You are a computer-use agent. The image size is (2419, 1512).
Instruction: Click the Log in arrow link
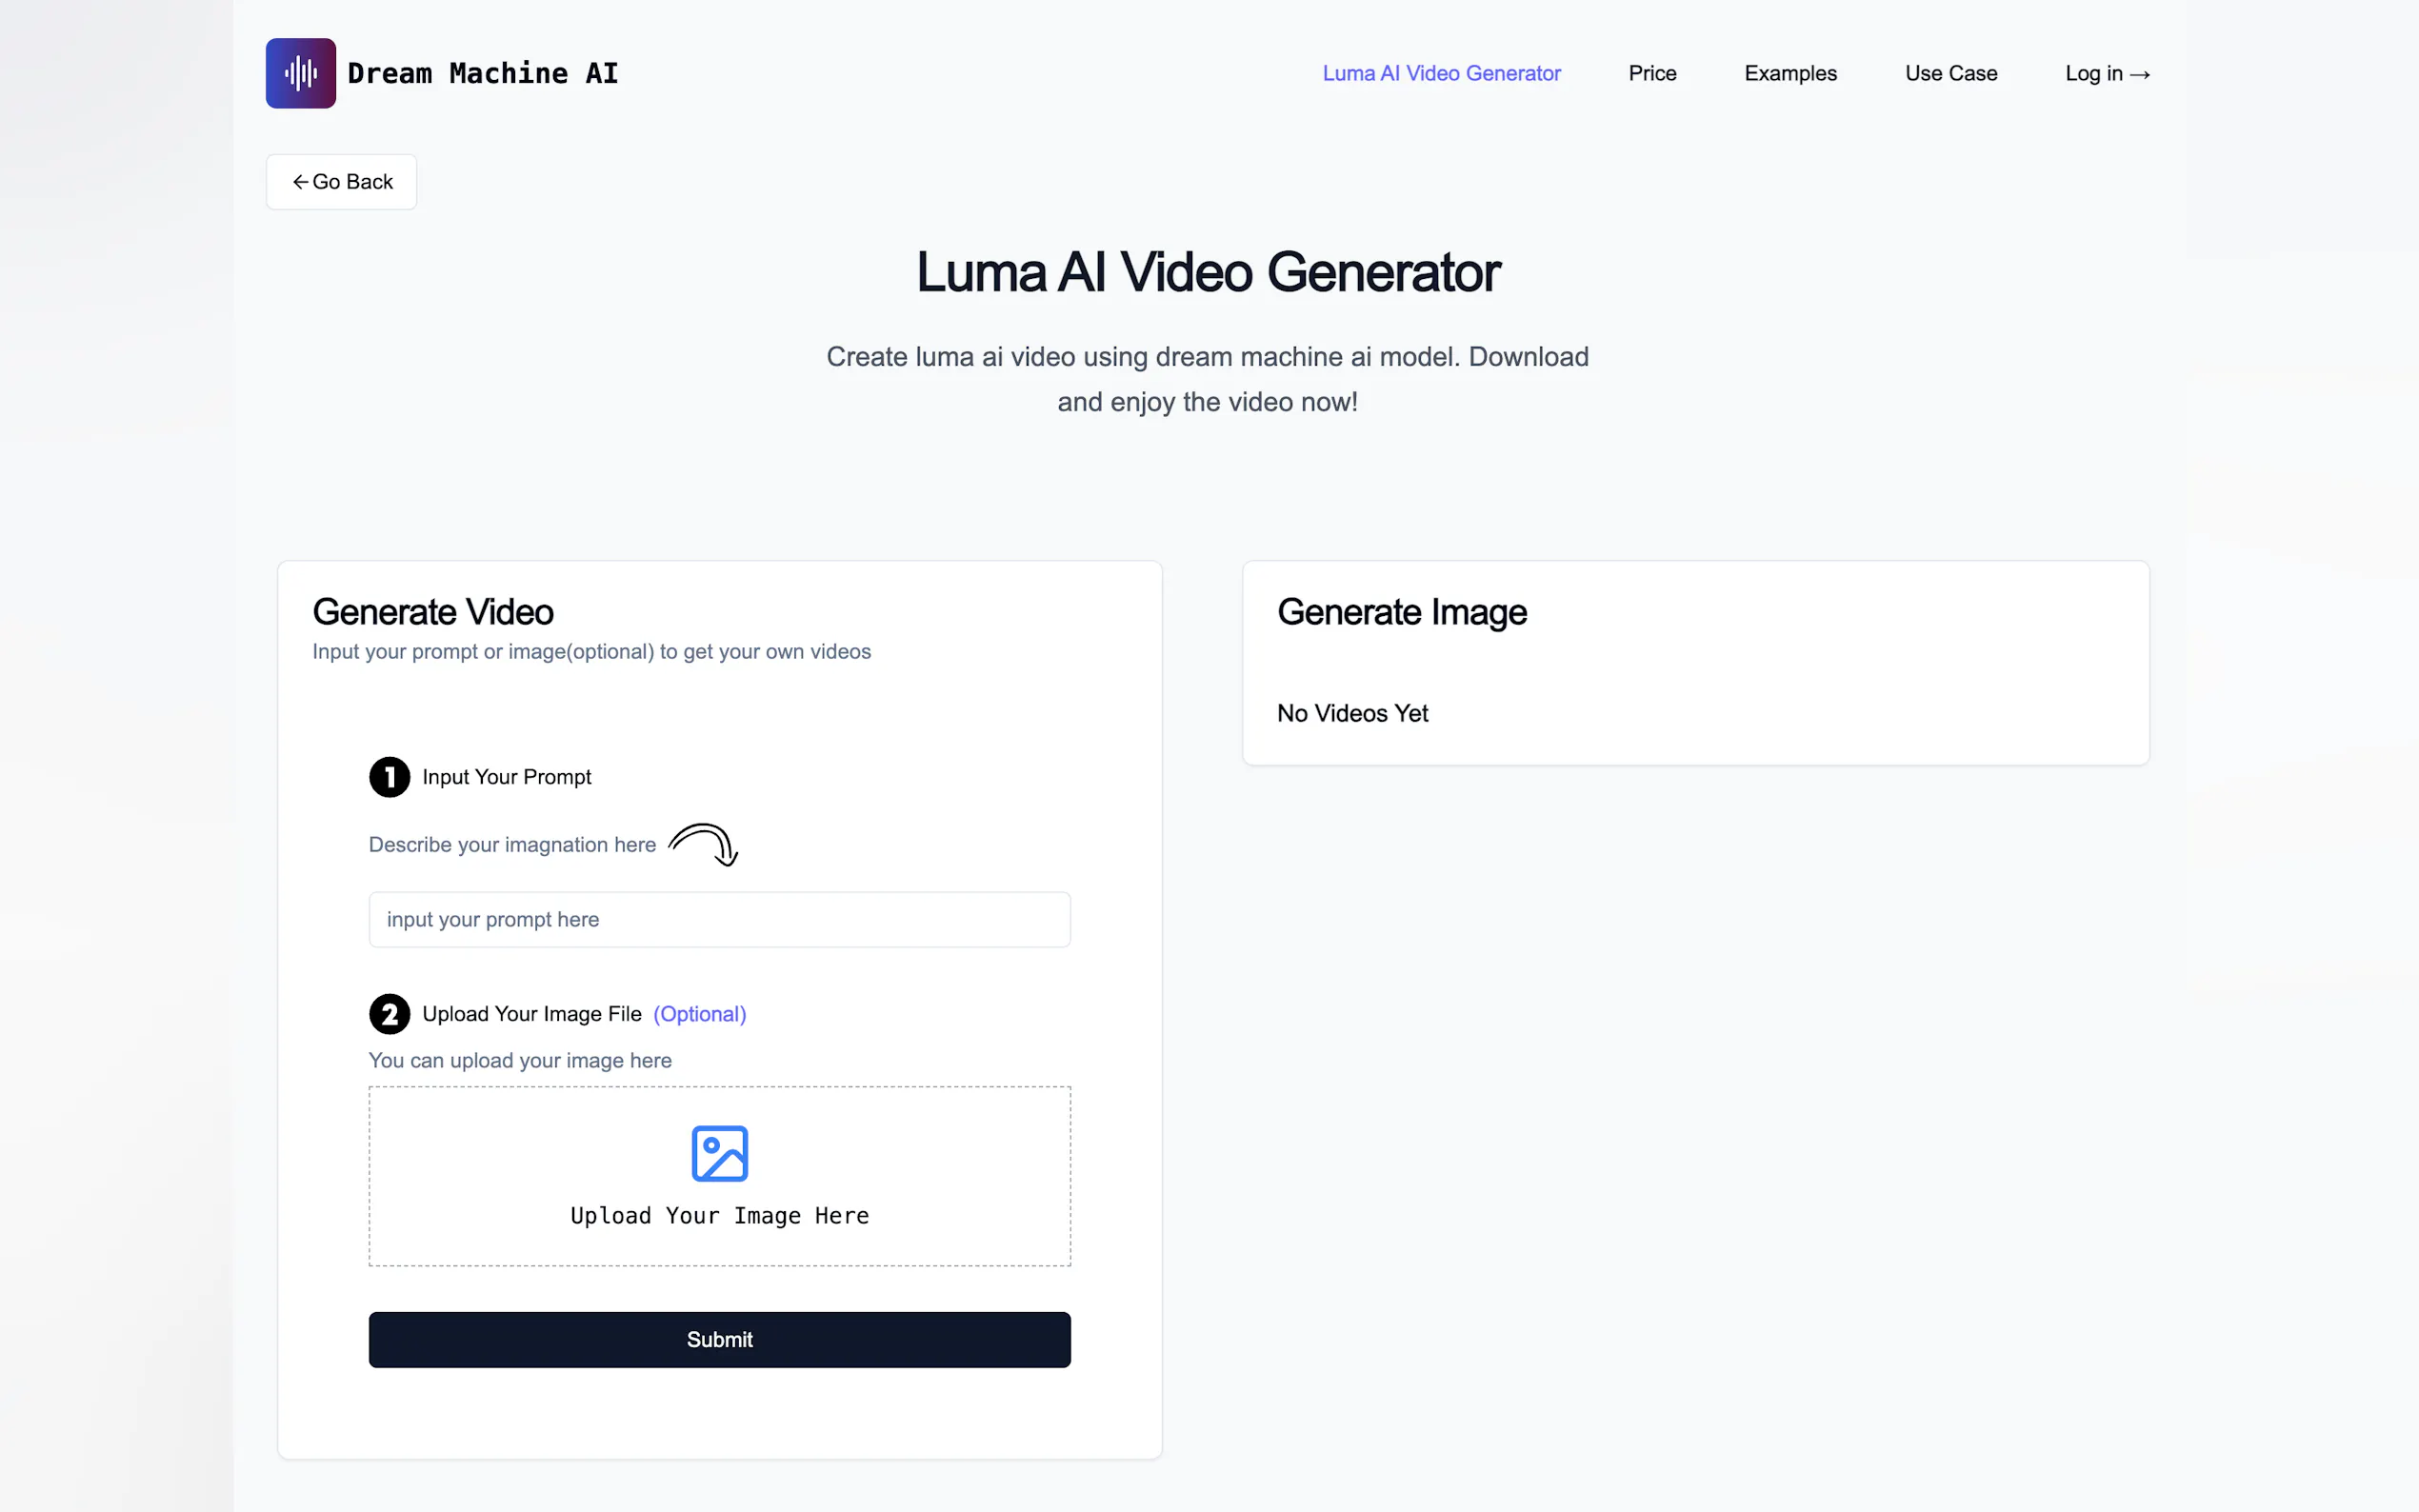click(2106, 73)
